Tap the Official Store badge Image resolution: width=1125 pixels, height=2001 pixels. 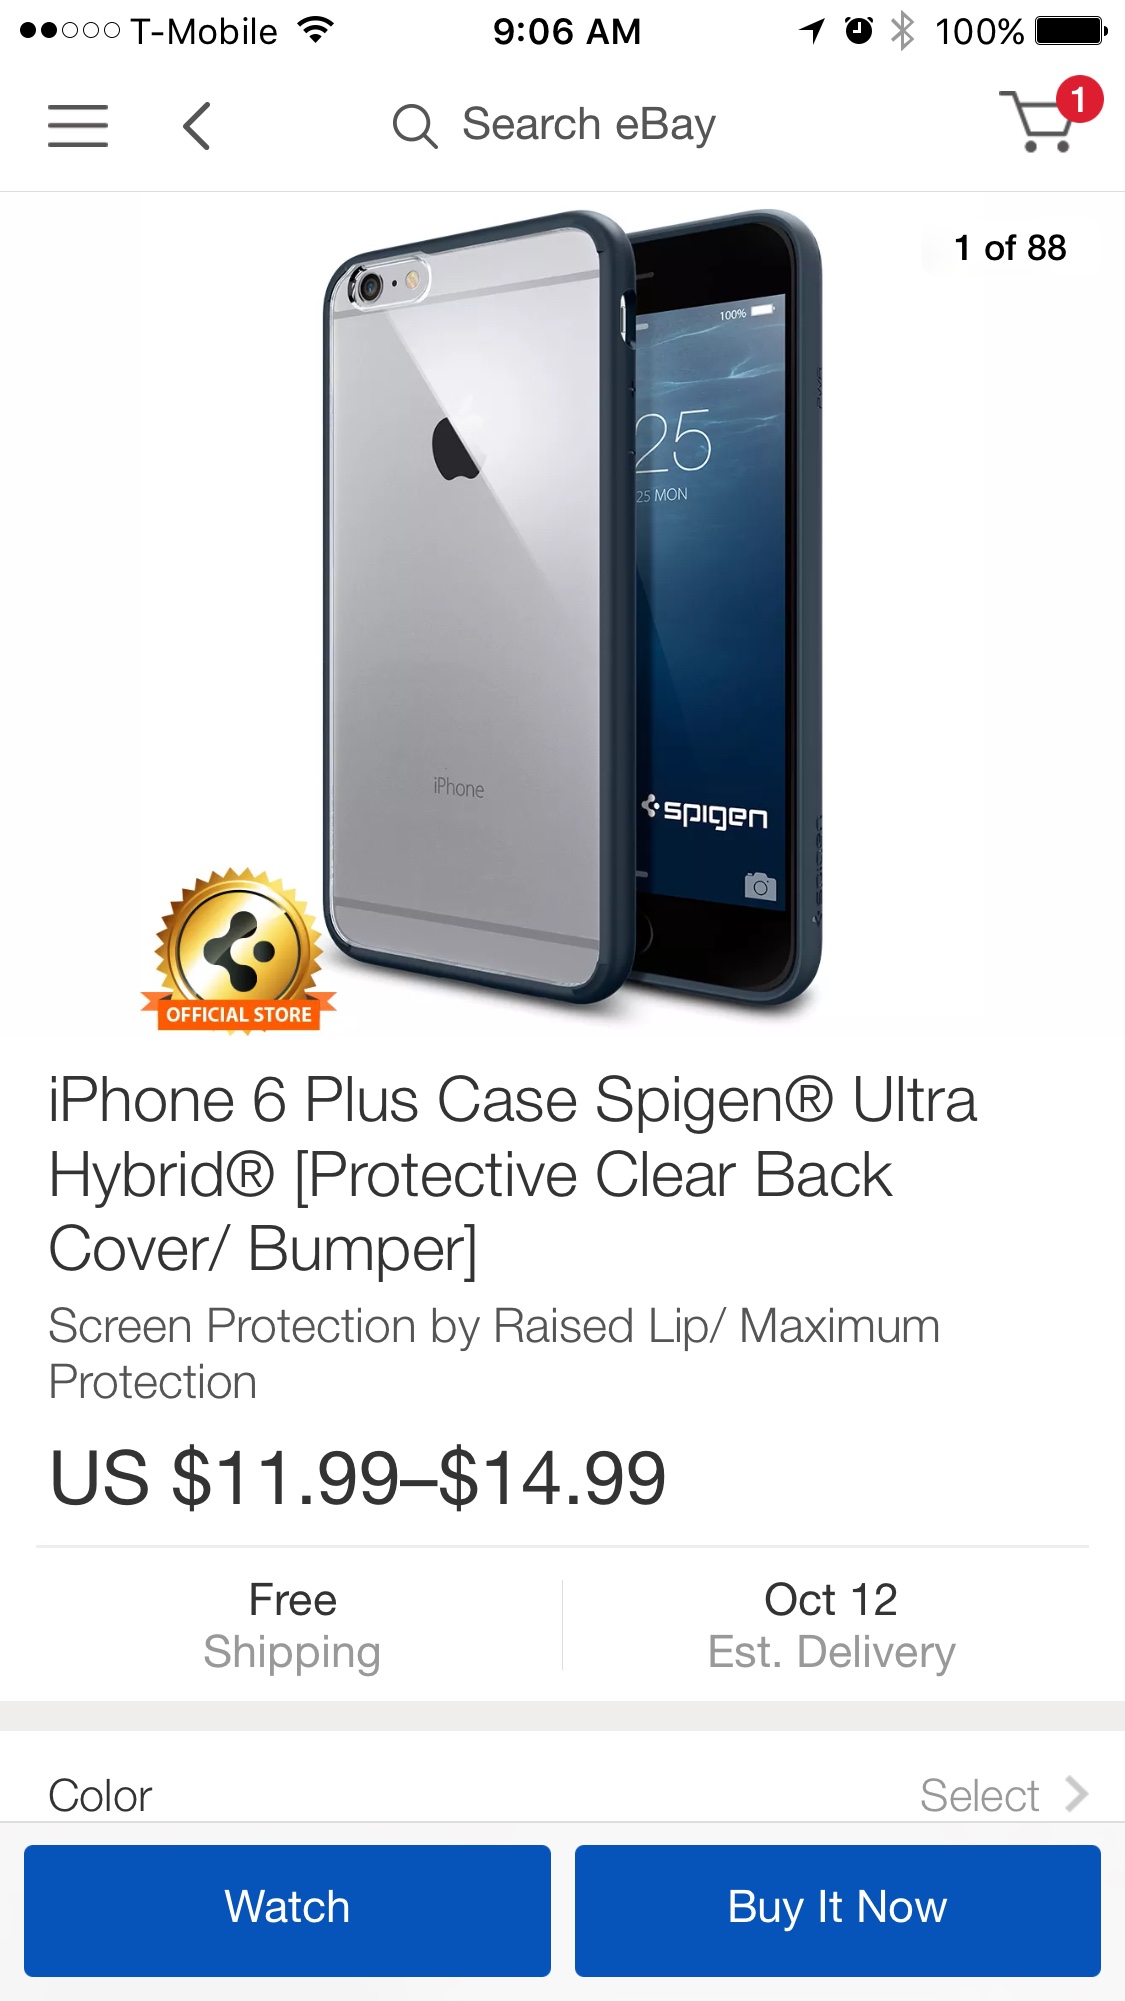pos(238,951)
